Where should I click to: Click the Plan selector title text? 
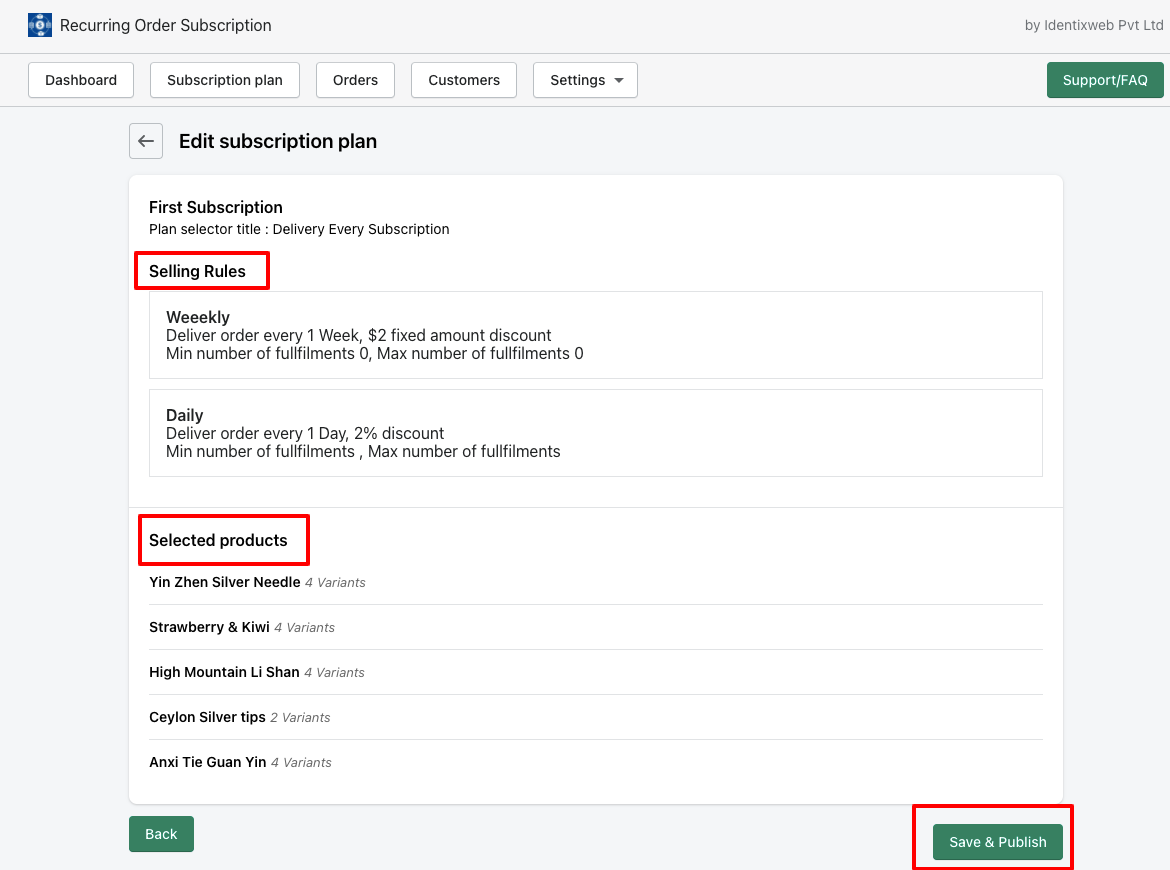pyautogui.click(x=299, y=229)
